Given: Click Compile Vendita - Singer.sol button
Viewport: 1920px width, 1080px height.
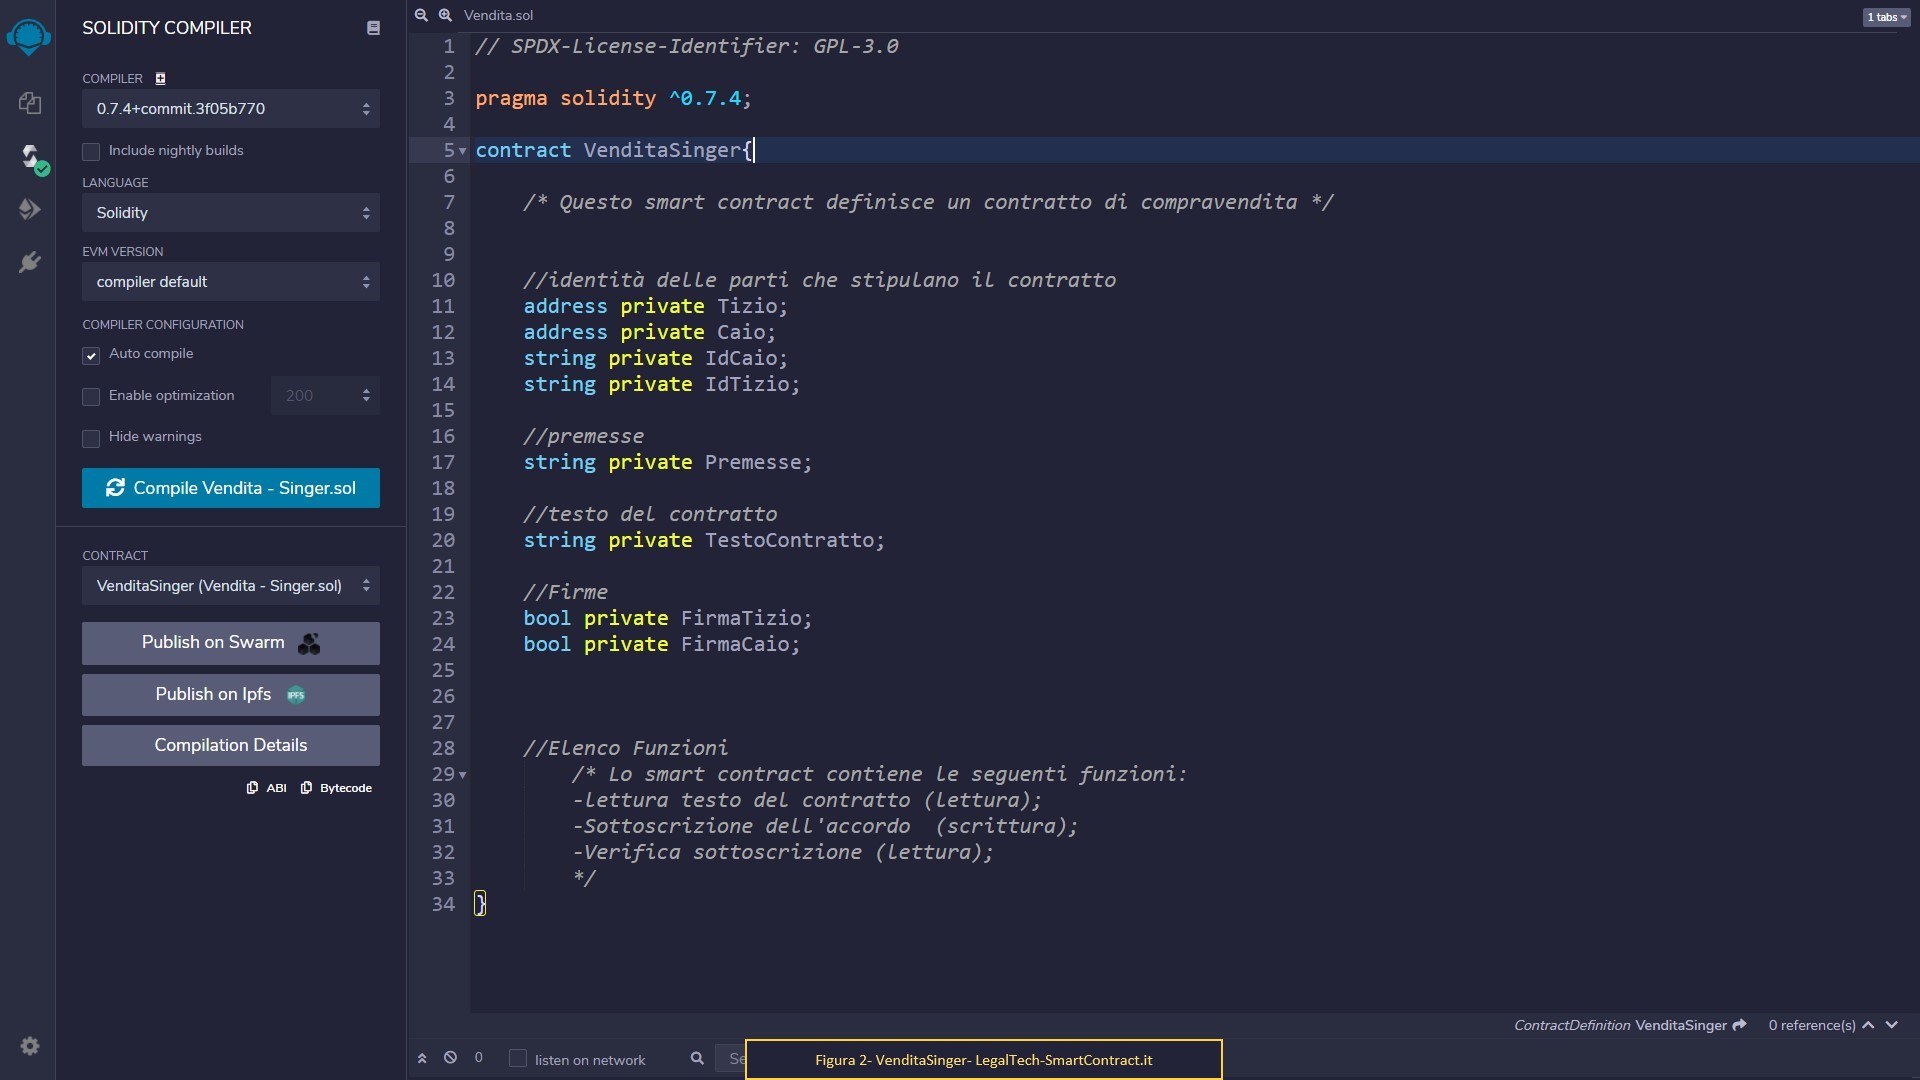Looking at the screenshot, I should coord(231,488).
